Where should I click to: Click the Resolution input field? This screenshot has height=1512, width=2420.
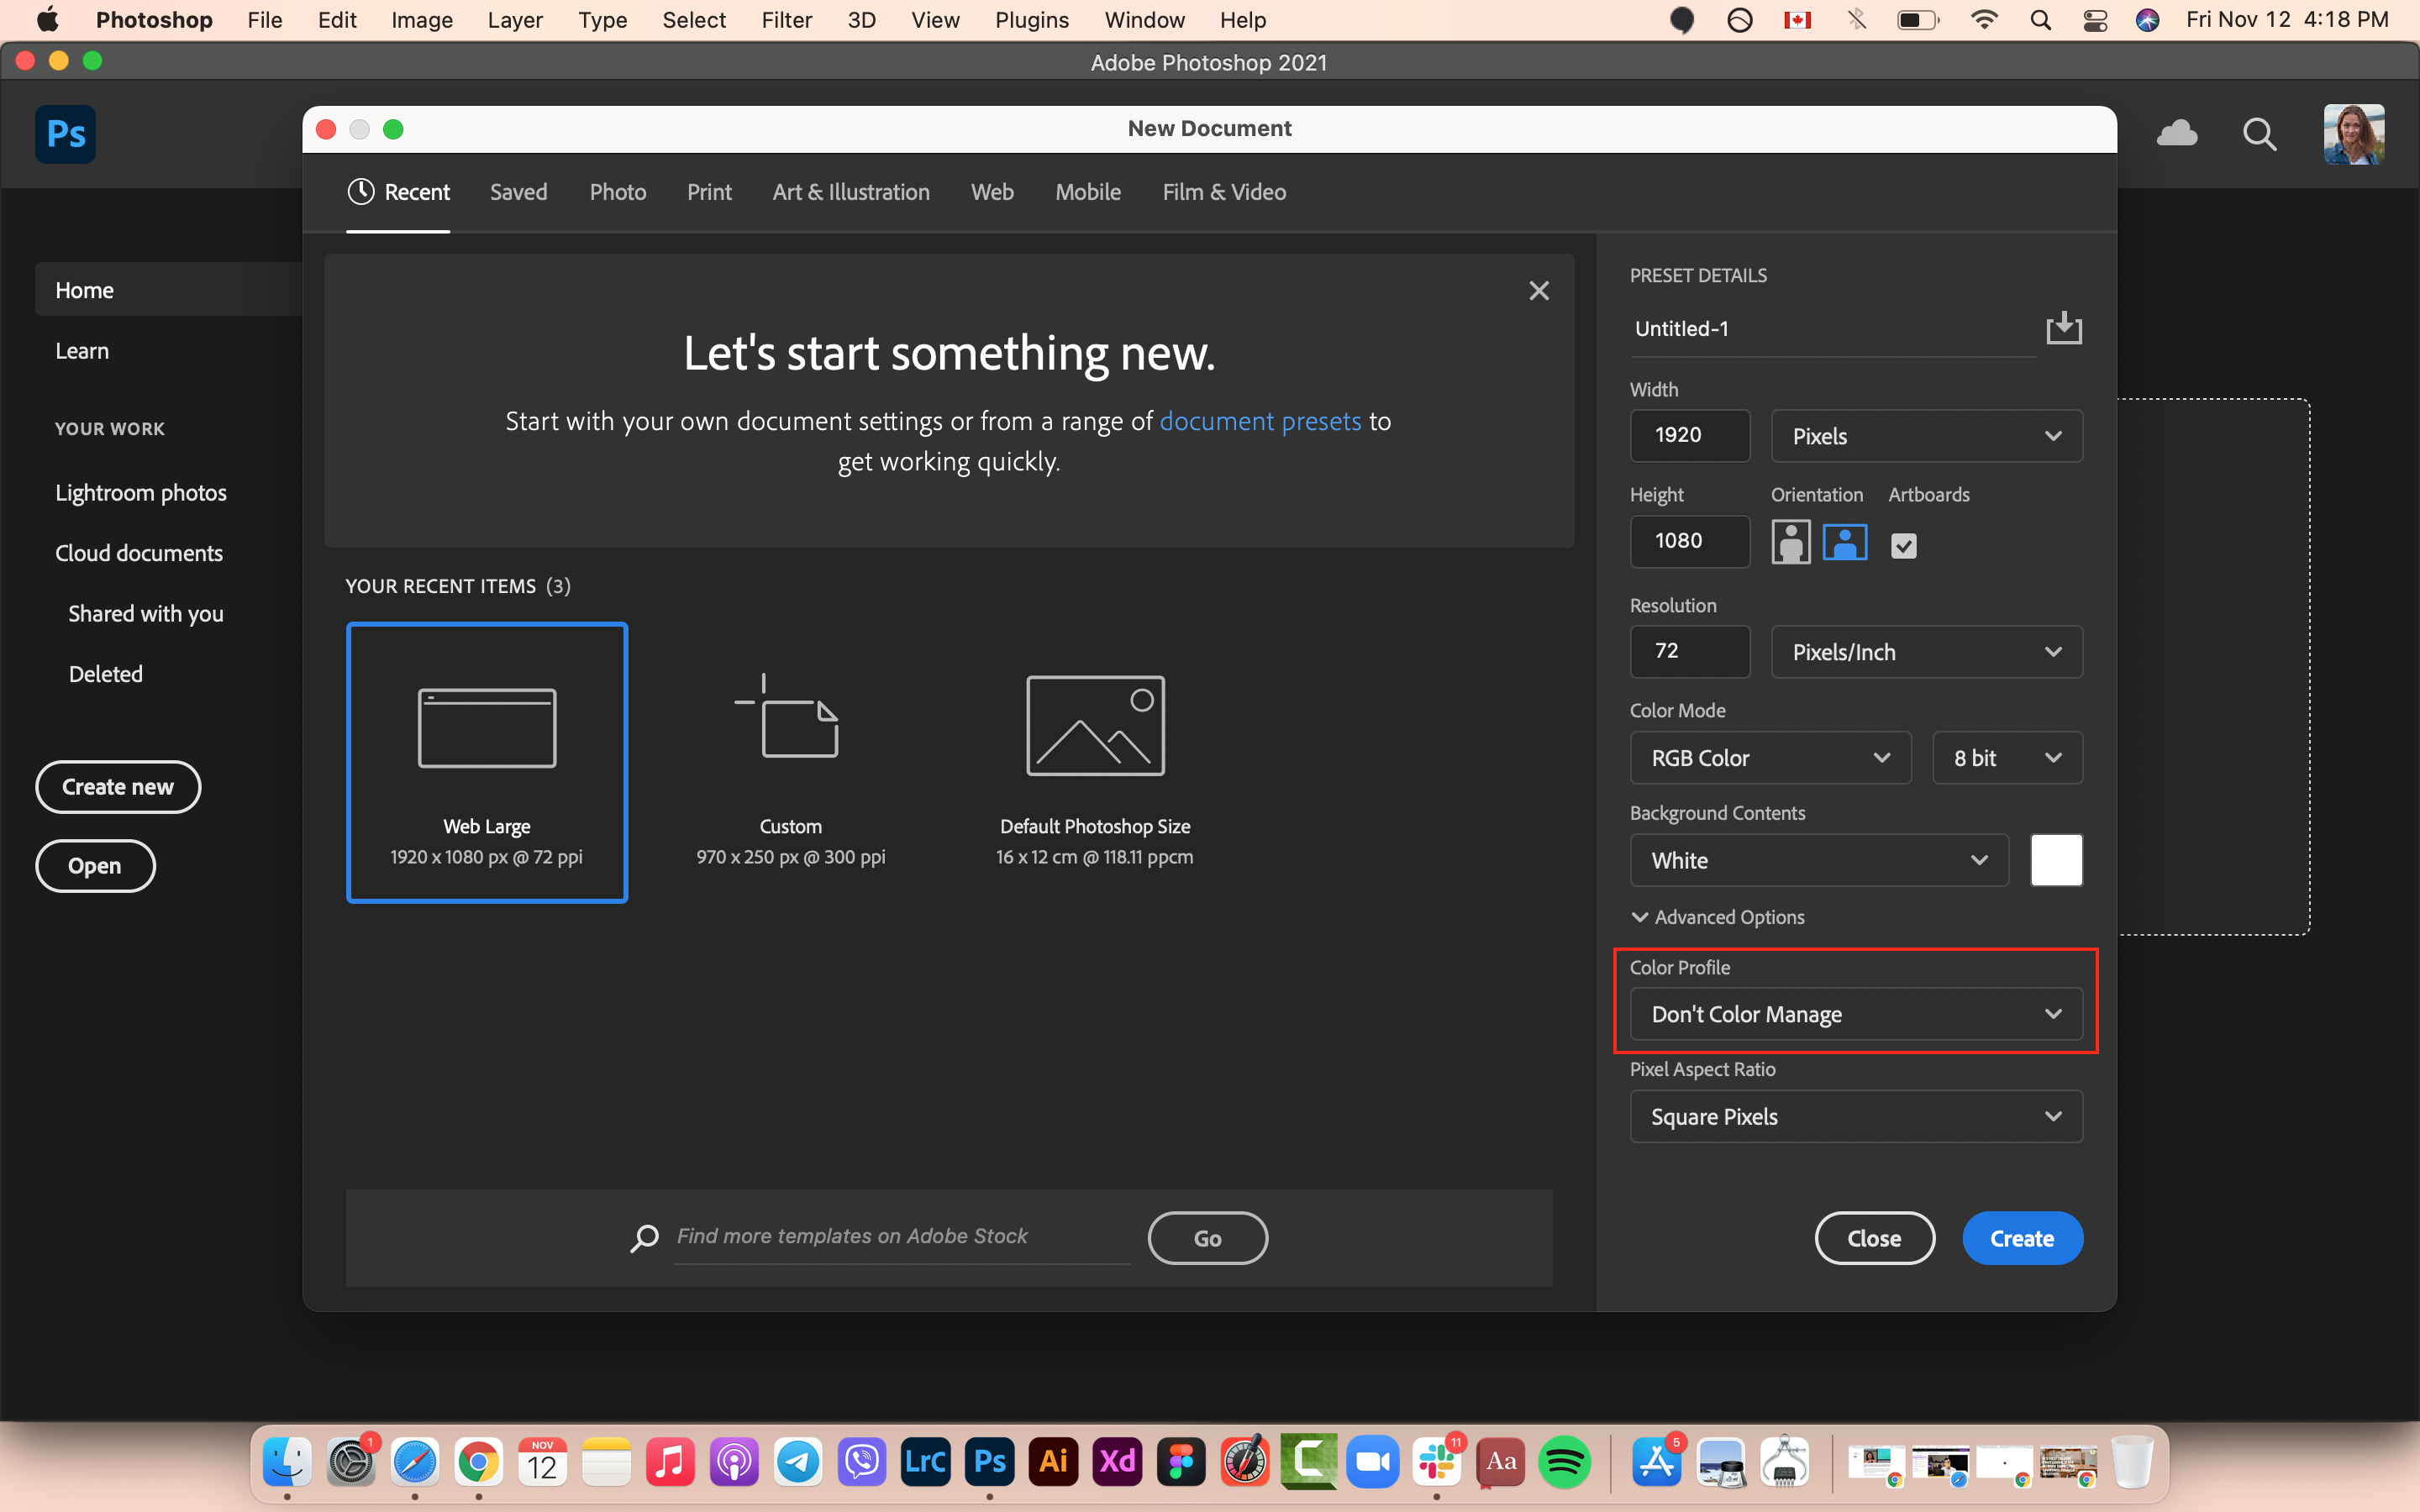click(x=1690, y=652)
